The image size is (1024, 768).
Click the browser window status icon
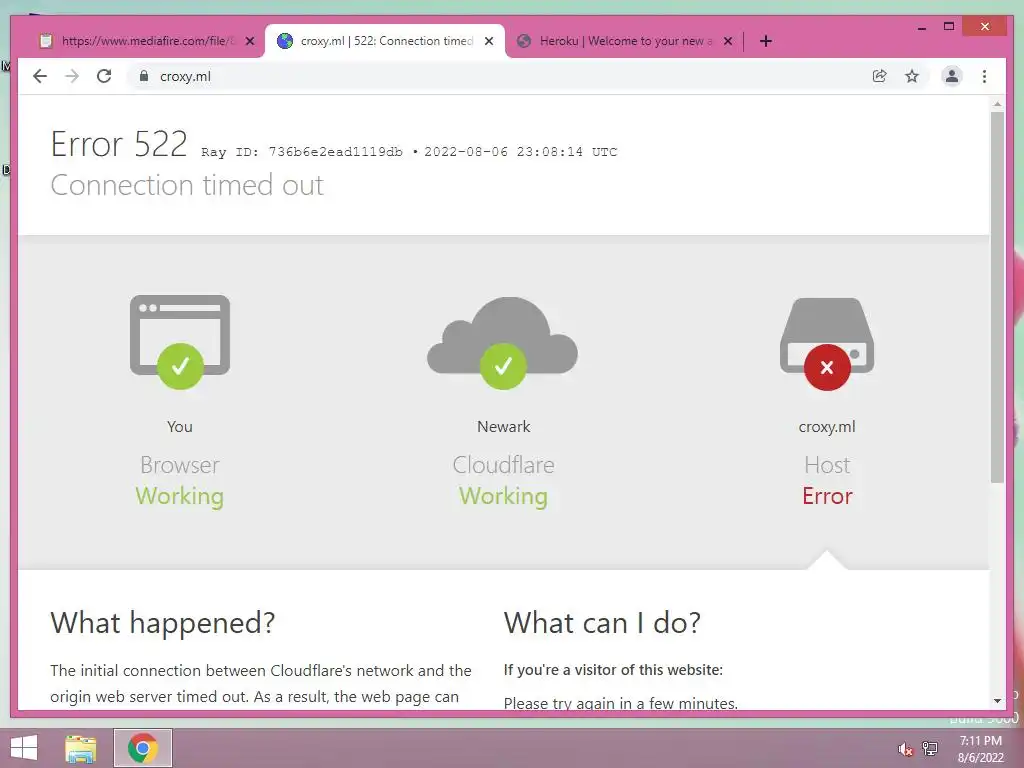(180, 342)
